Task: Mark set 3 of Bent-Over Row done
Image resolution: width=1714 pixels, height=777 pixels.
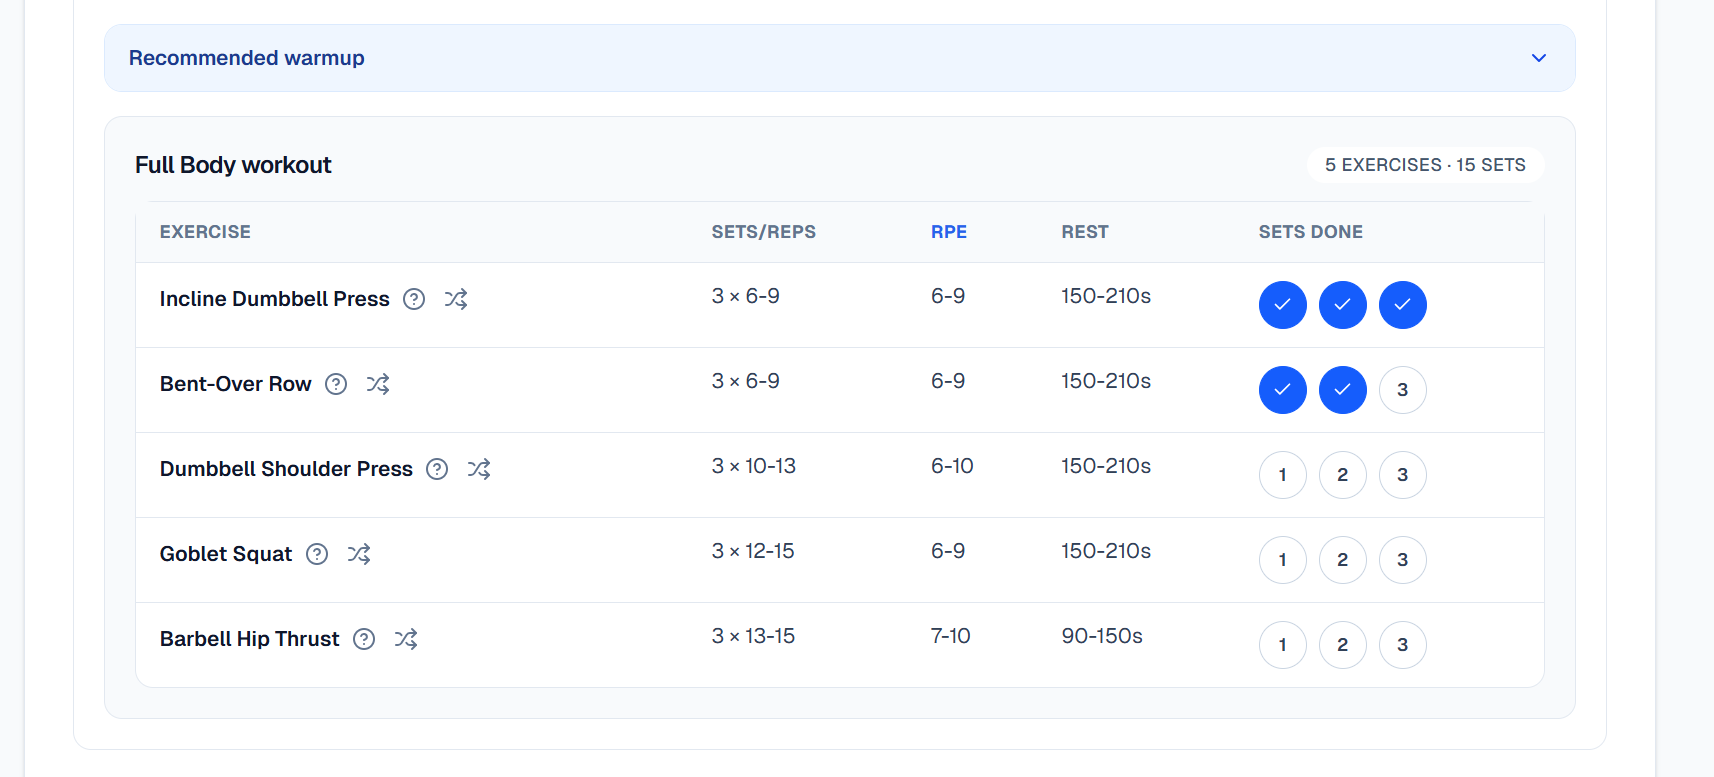Action: (x=1403, y=390)
